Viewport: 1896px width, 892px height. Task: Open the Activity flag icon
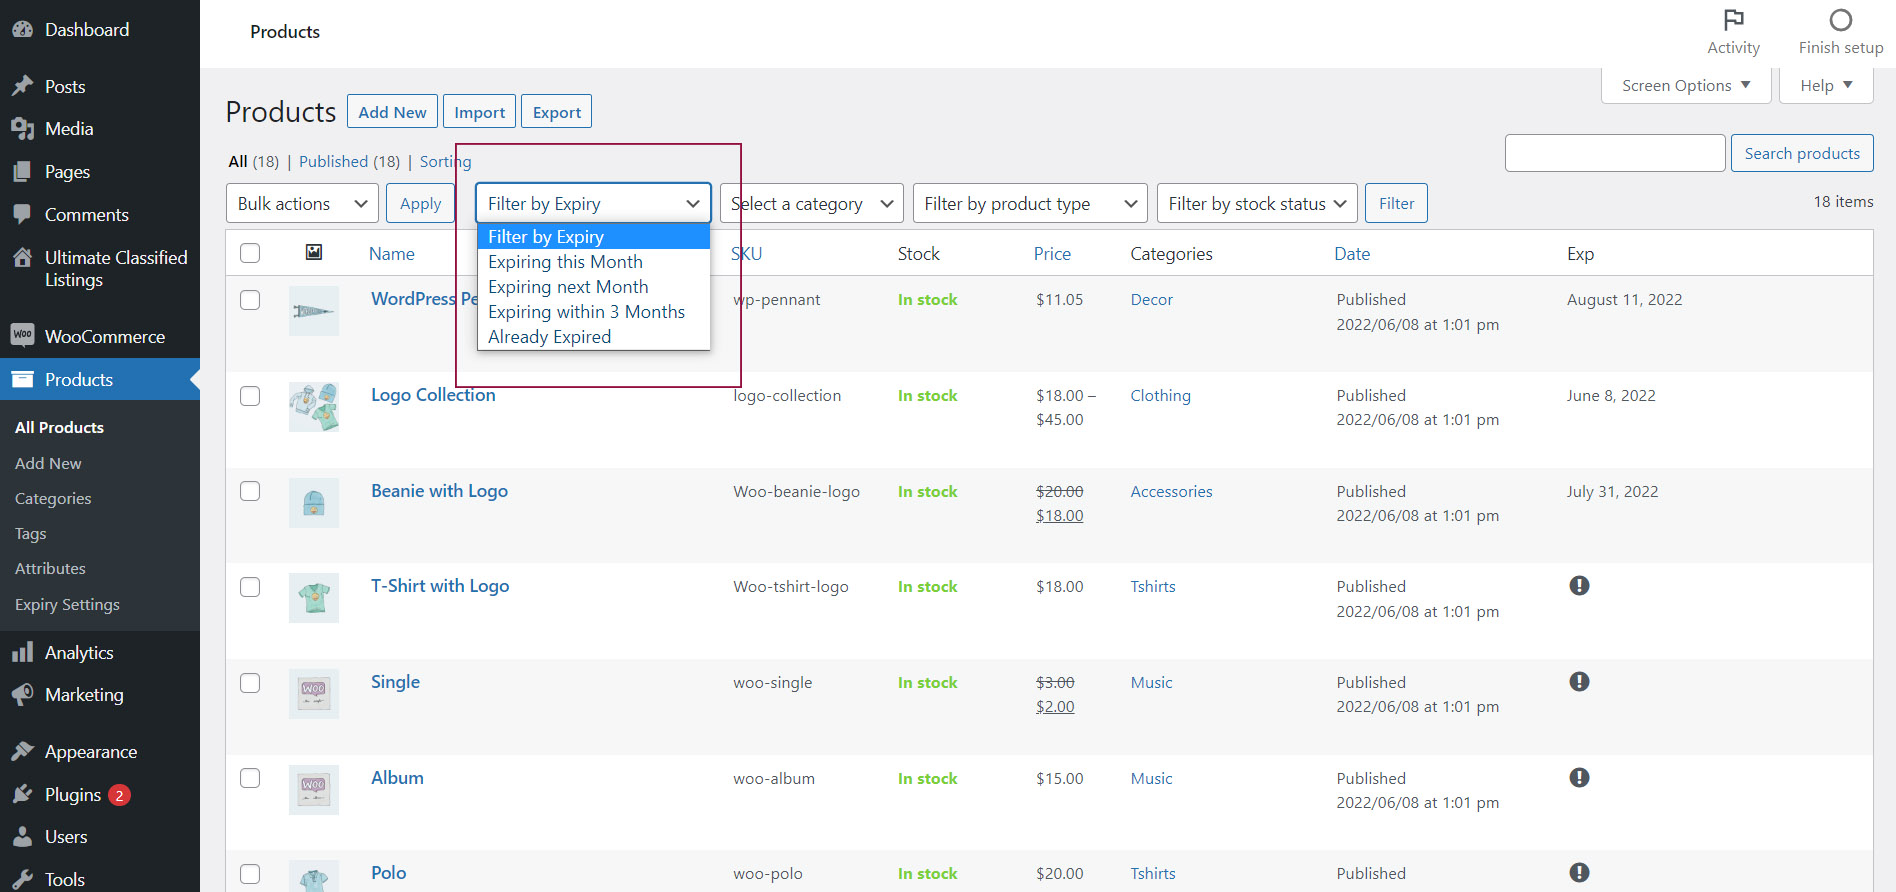pos(1733,20)
